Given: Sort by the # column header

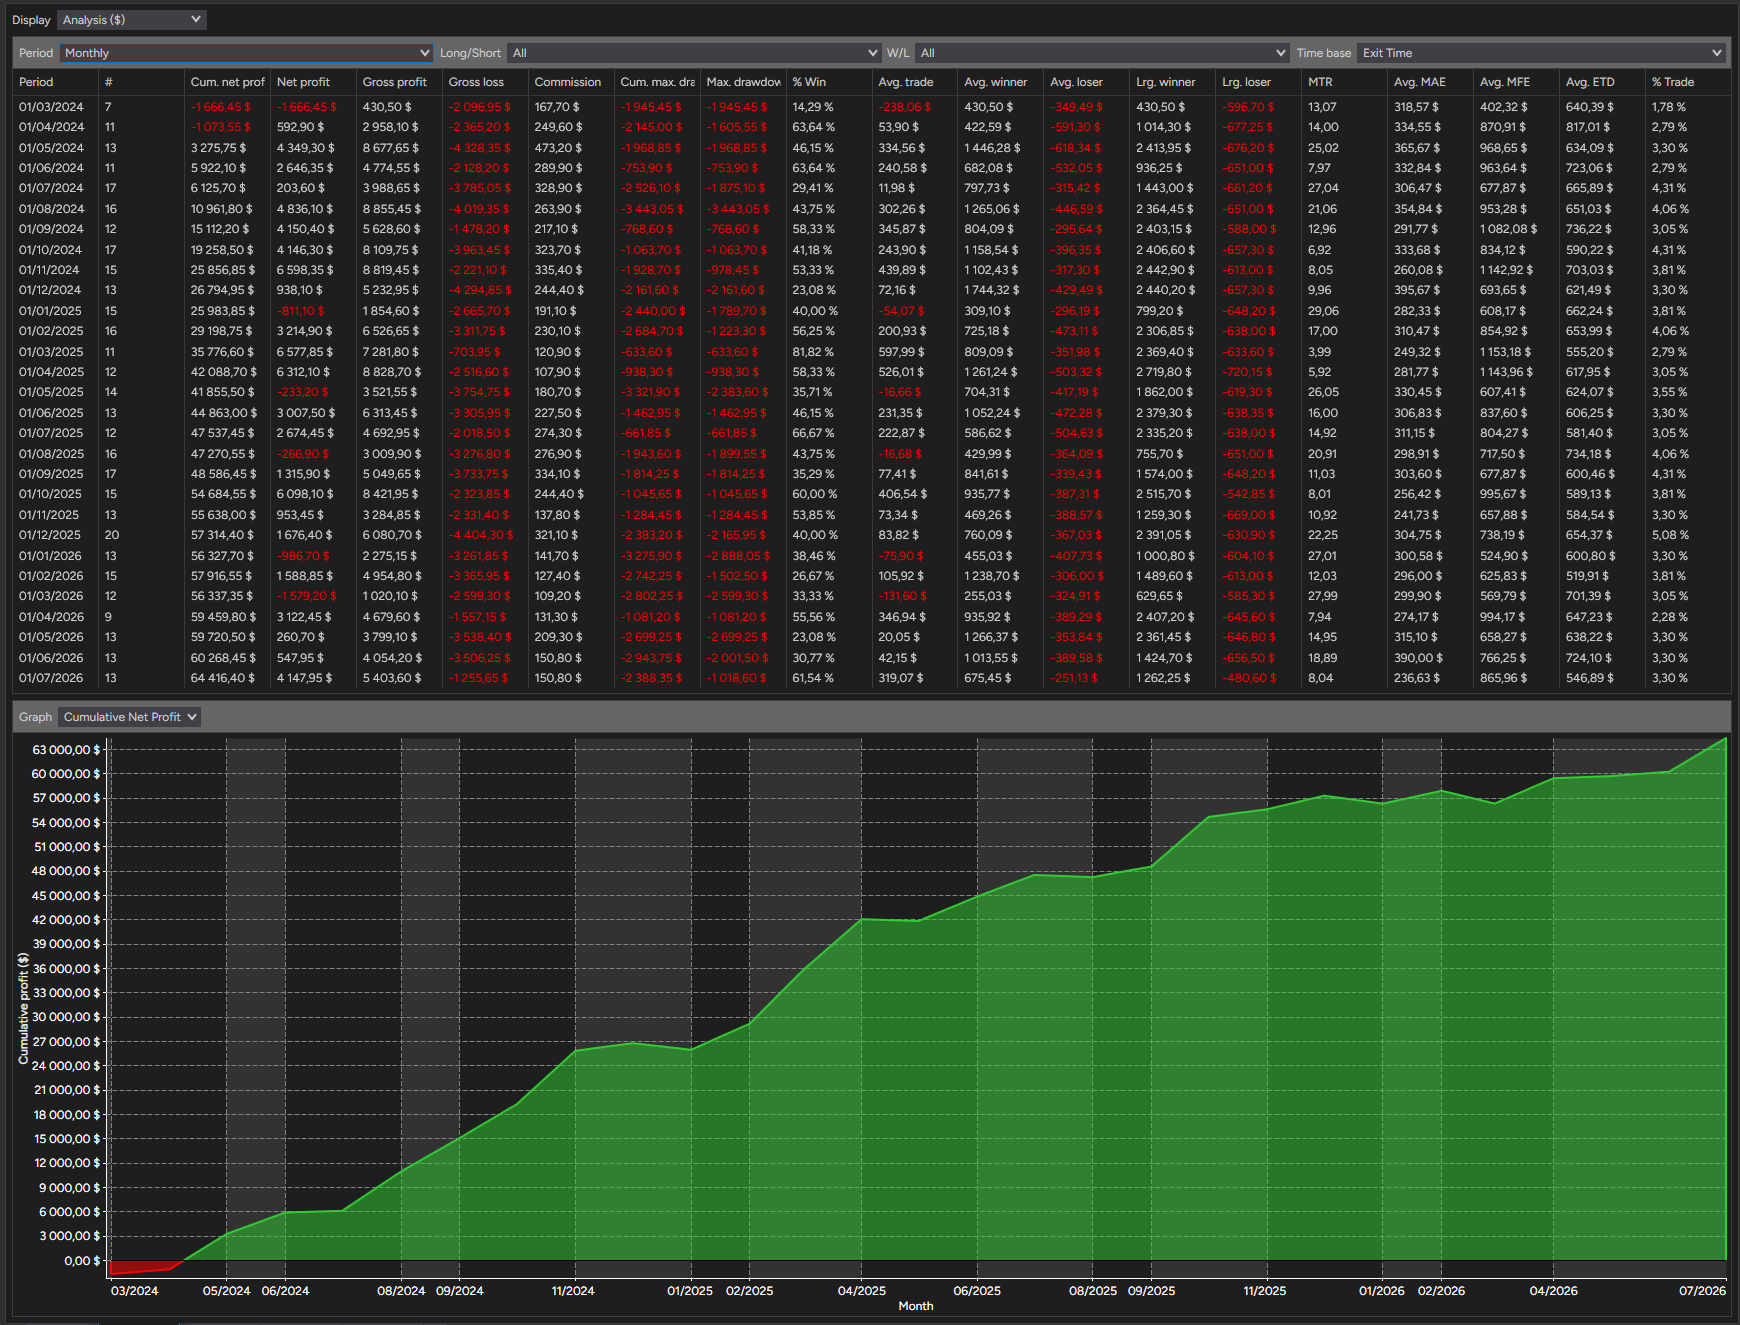Looking at the screenshot, I should coord(141,82).
